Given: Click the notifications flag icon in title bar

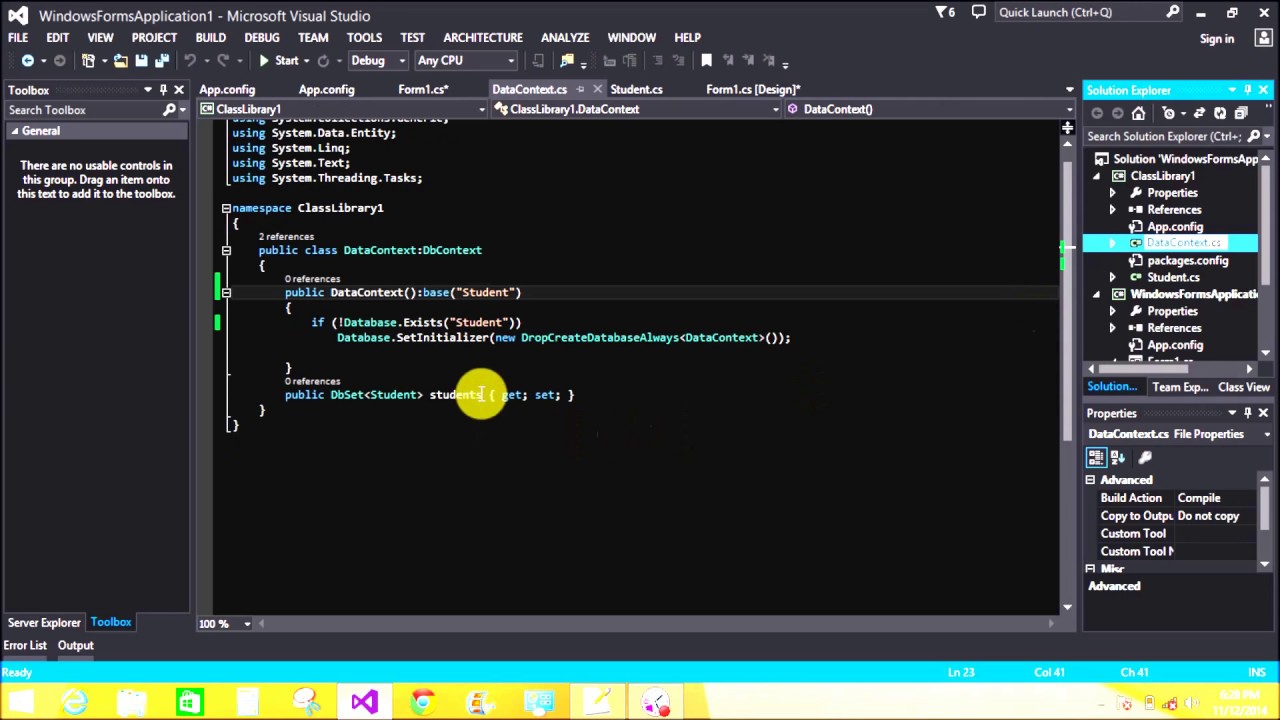Looking at the screenshot, I should click(943, 12).
